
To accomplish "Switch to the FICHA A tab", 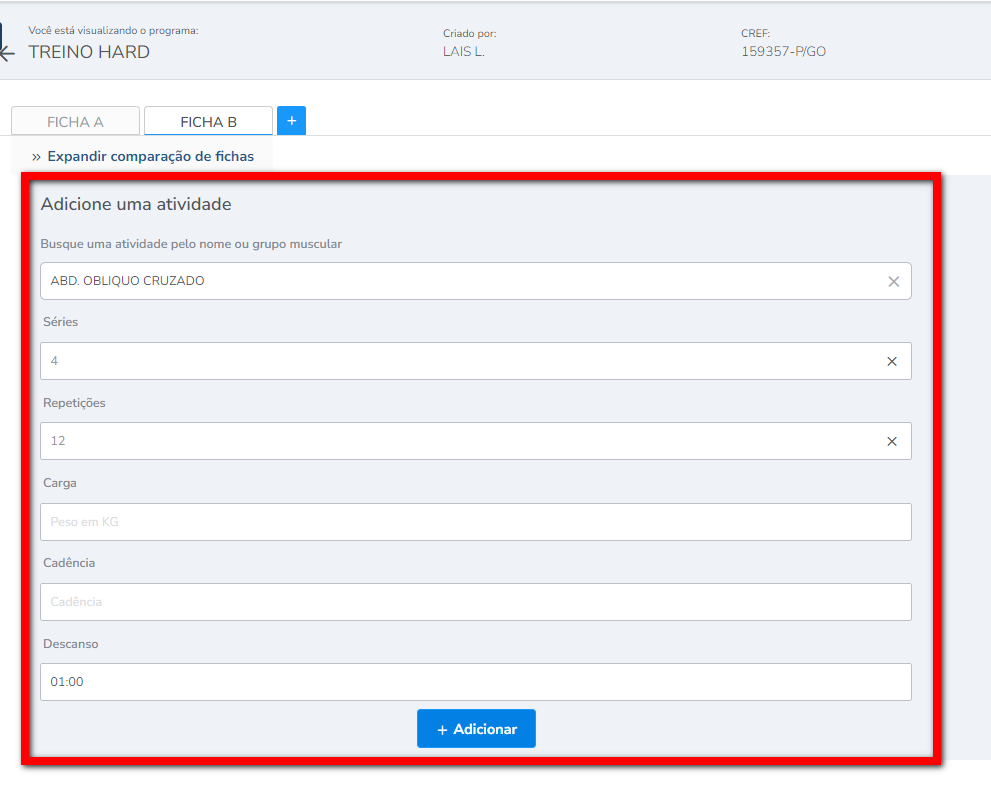I will pyautogui.click(x=75, y=122).
